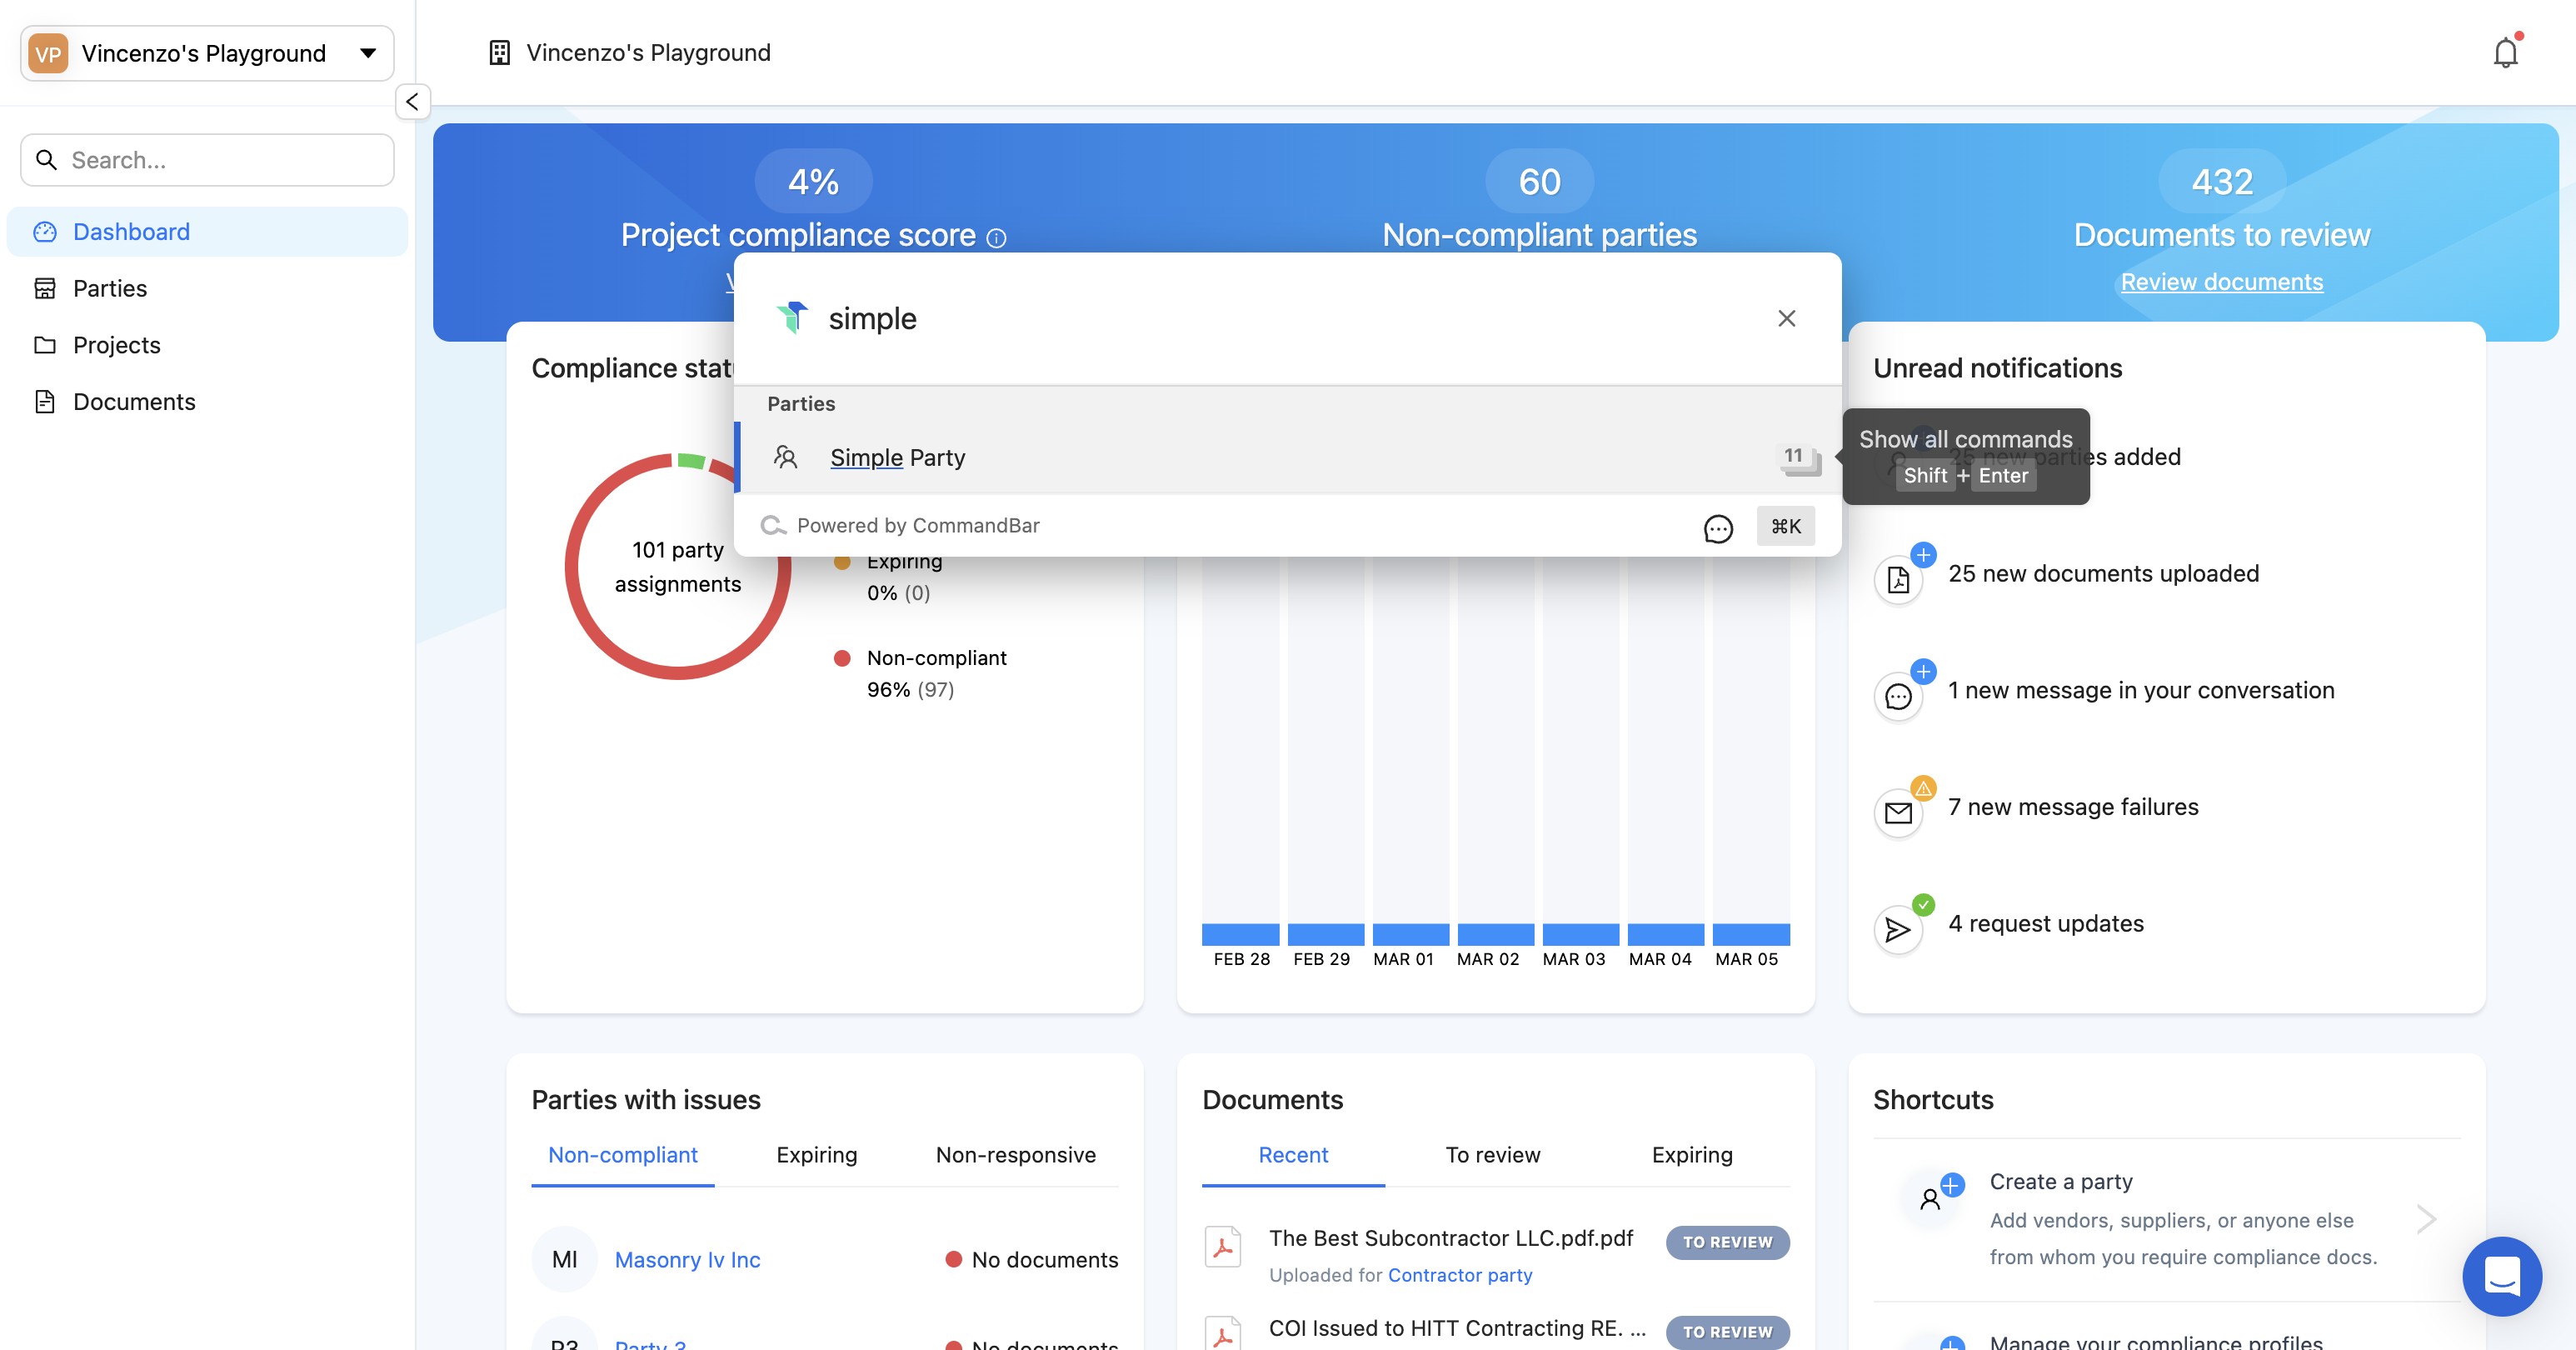Screen dimensions: 2576x1350
Task: Click the sidebar Search field
Action: coord(207,160)
